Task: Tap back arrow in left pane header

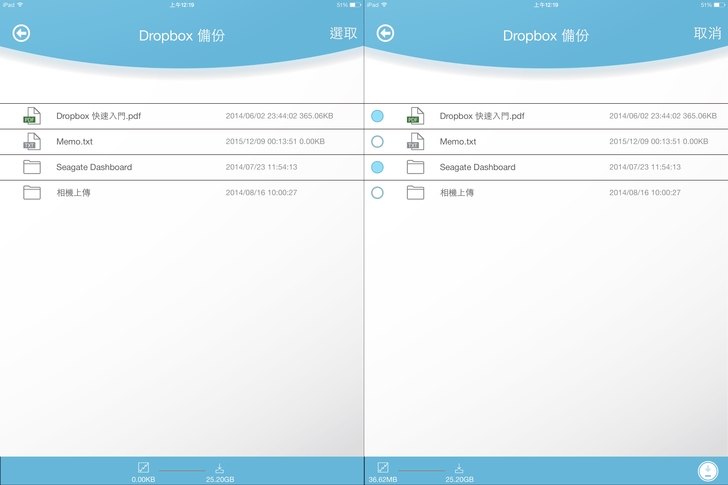Action: click(21, 34)
